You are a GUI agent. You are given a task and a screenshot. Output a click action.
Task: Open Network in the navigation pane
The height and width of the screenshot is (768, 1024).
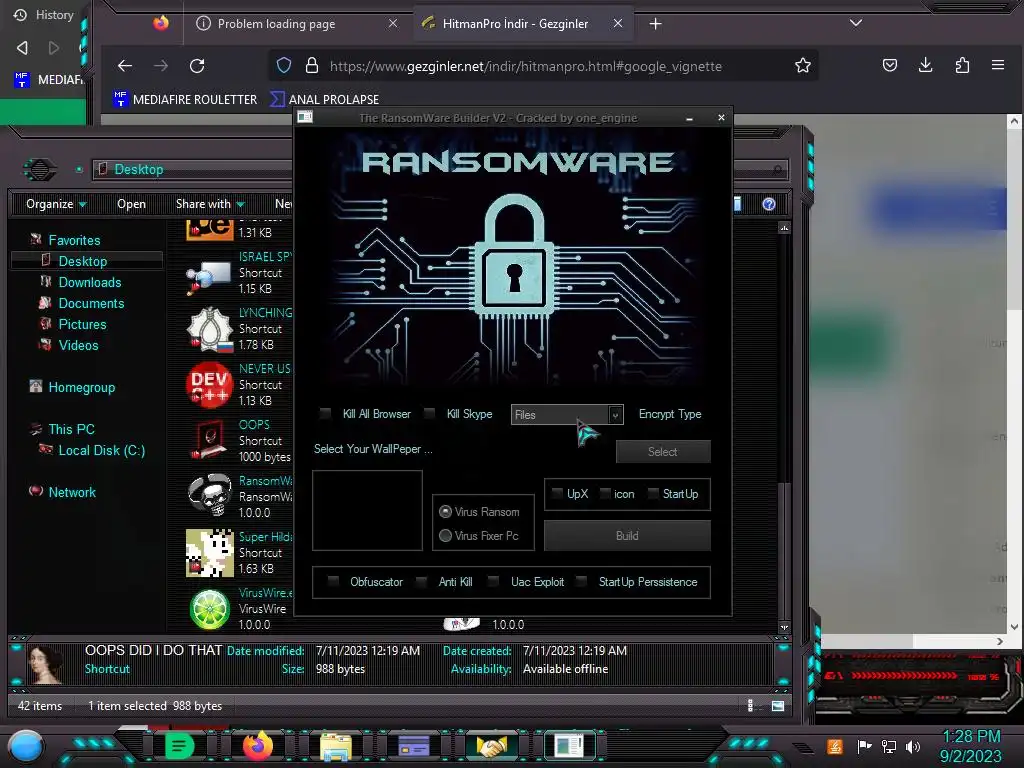click(x=72, y=492)
